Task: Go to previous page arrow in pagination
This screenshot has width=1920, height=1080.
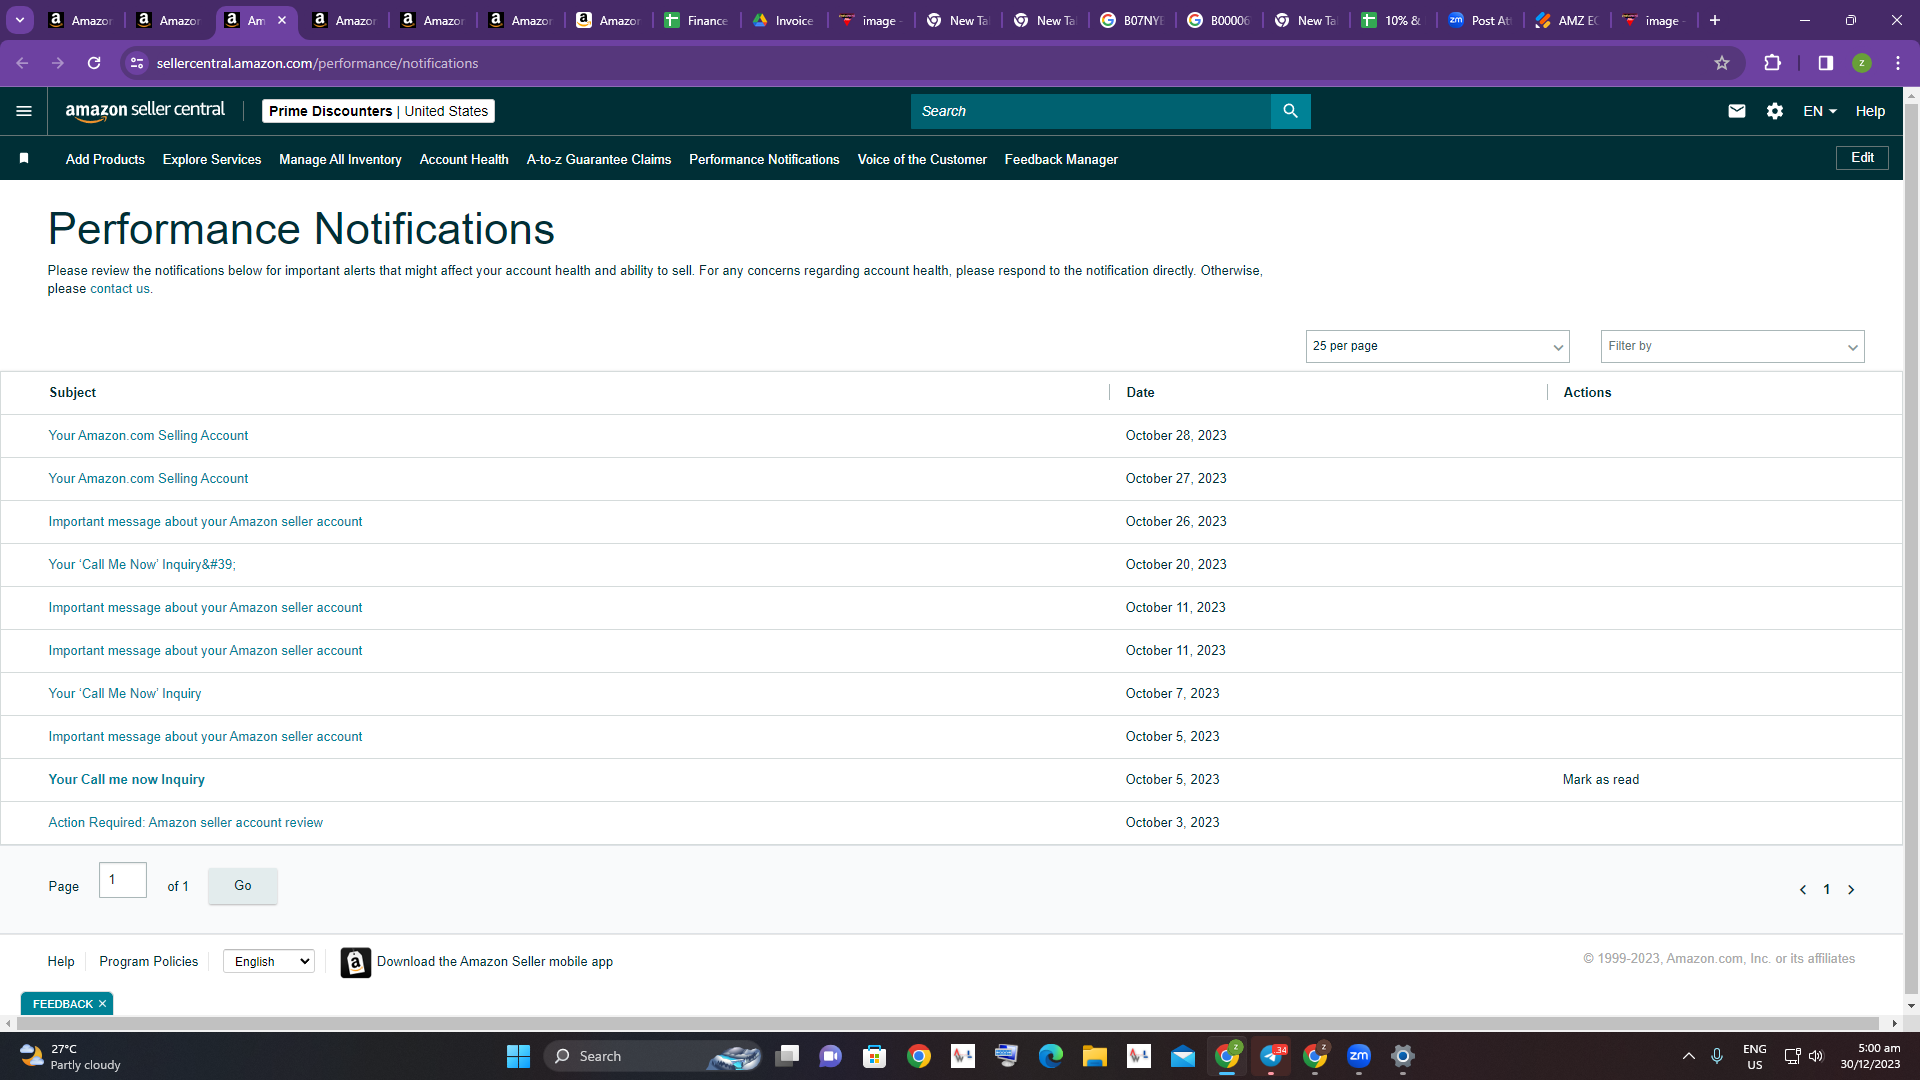Action: pyautogui.click(x=1803, y=889)
